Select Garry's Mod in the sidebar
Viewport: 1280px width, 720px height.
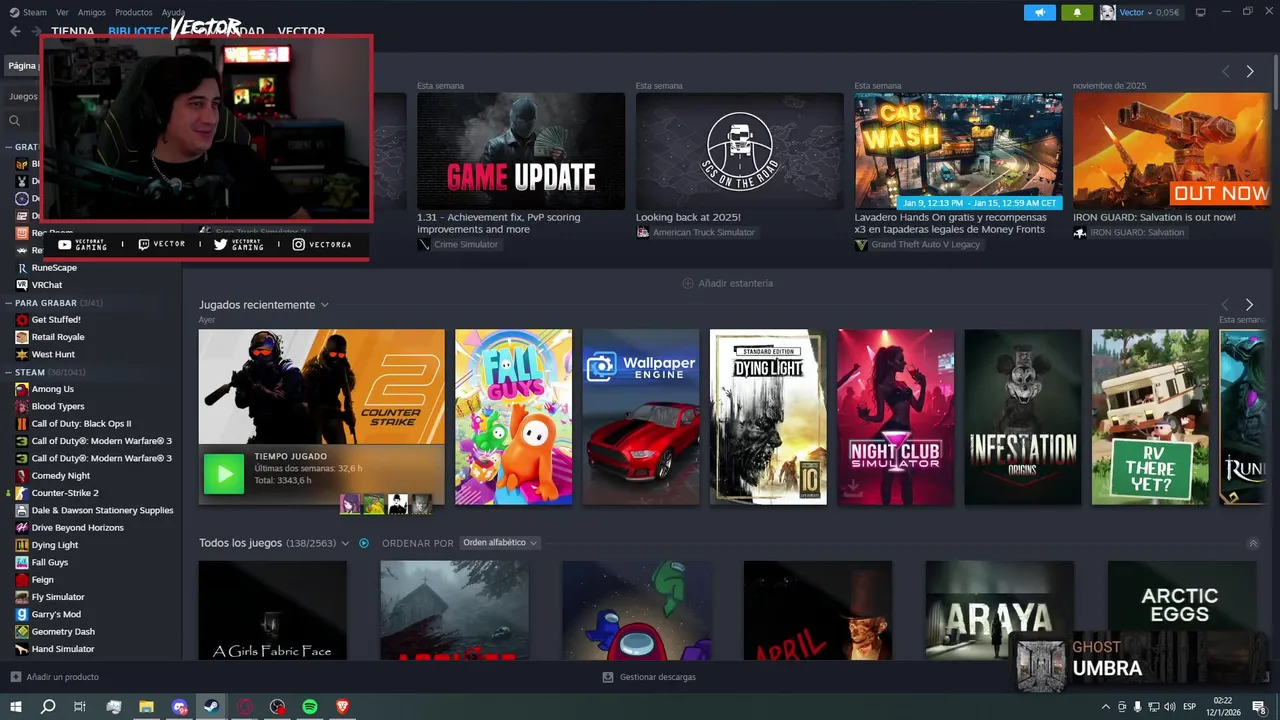point(56,614)
